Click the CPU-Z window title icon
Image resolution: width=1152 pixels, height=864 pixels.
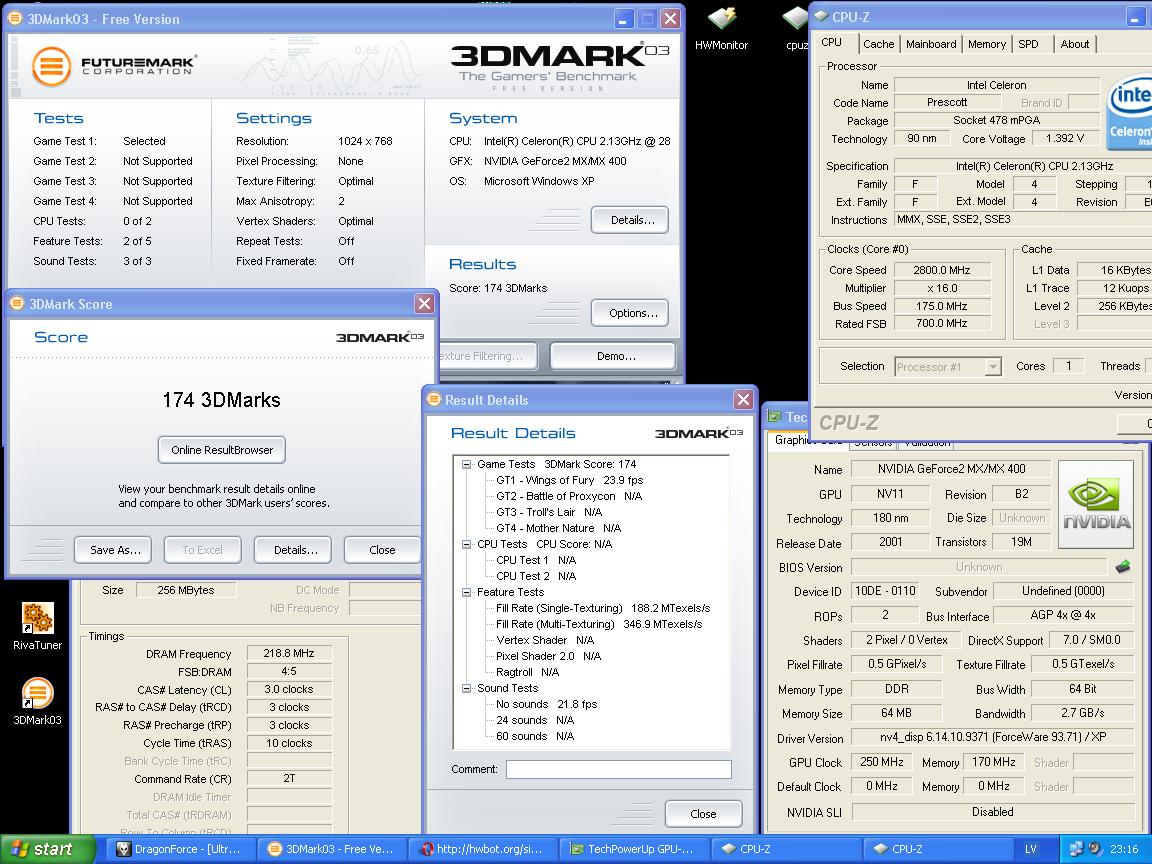[821, 16]
